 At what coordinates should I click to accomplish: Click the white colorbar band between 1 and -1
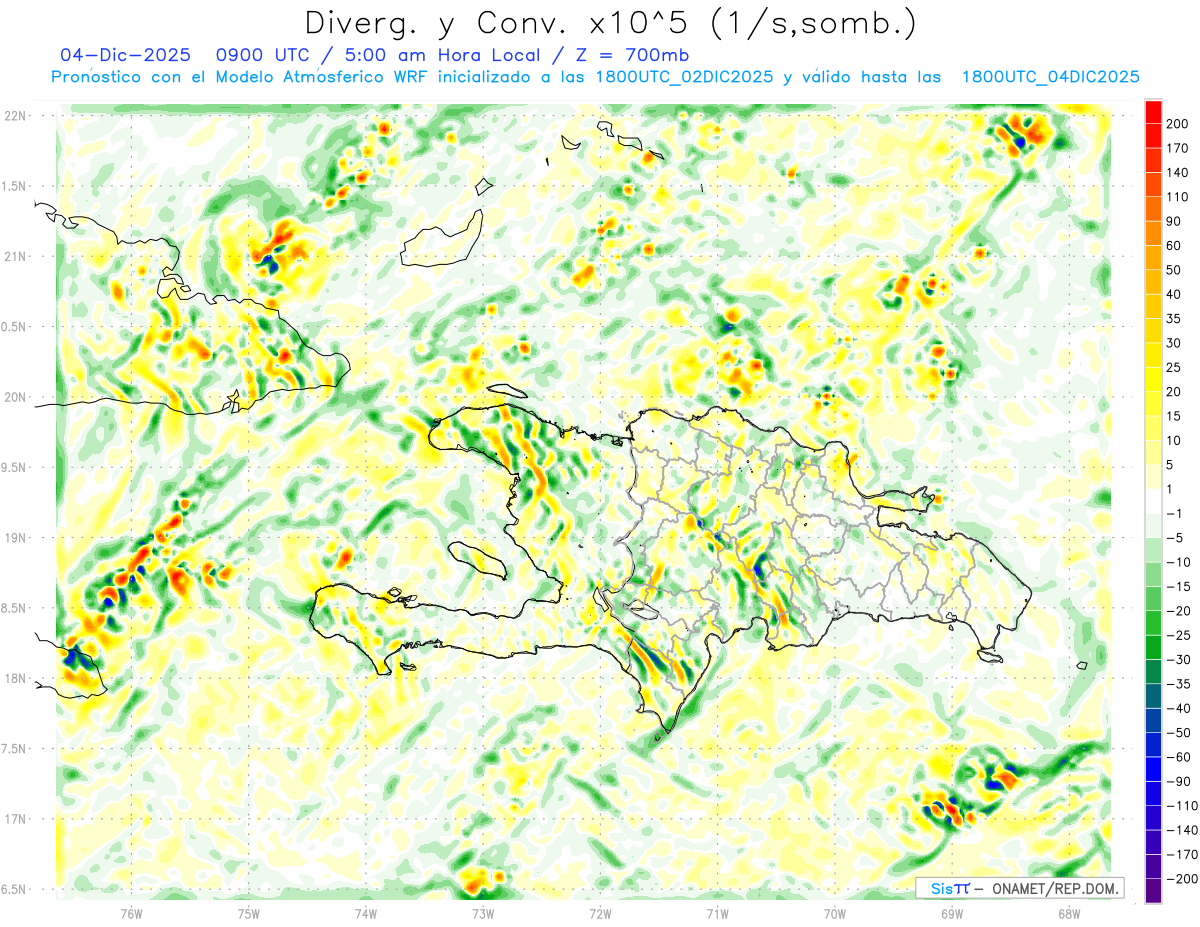pos(1153,501)
